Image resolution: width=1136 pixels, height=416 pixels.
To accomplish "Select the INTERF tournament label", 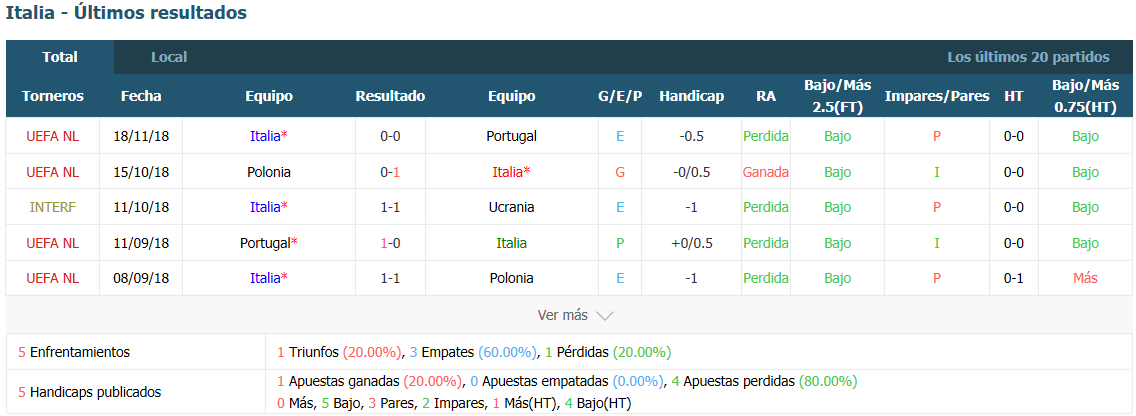I will tap(53, 207).
